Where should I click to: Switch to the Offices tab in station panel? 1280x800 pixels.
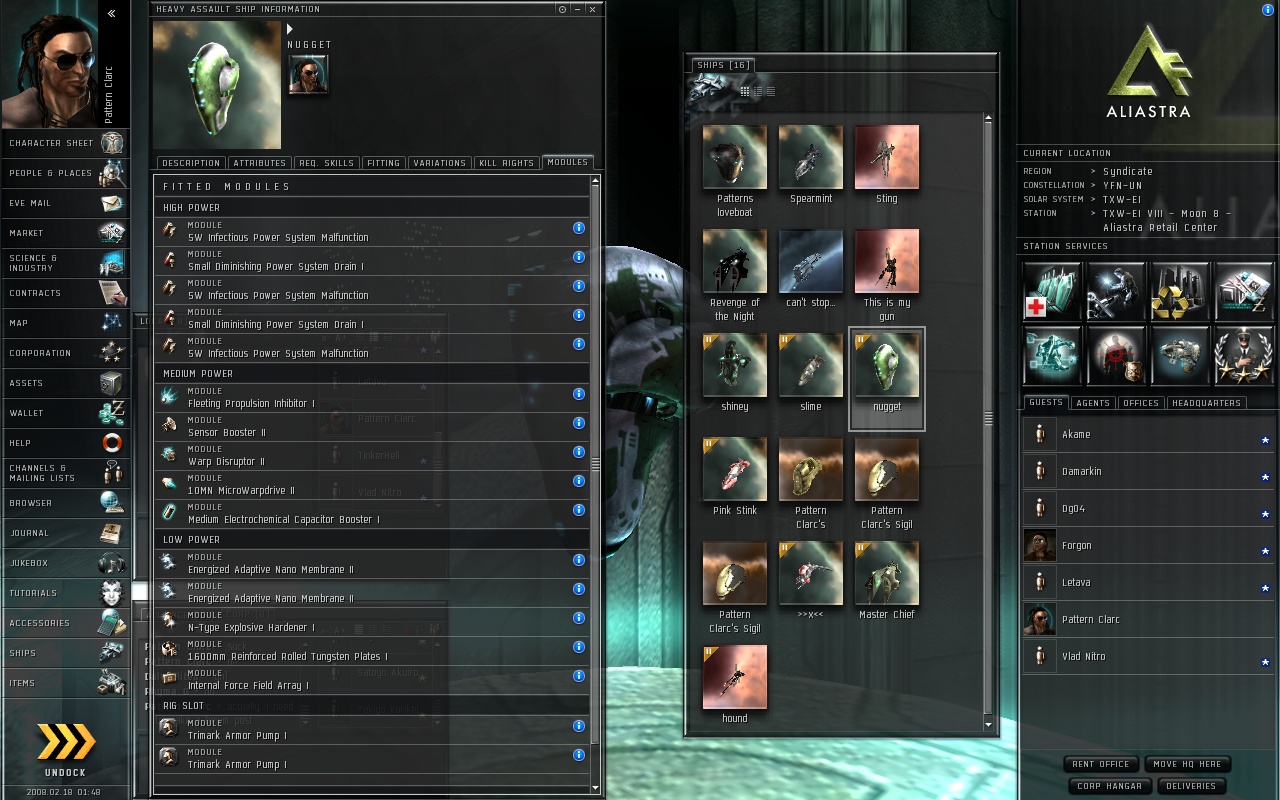click(x=1141, y=403)
